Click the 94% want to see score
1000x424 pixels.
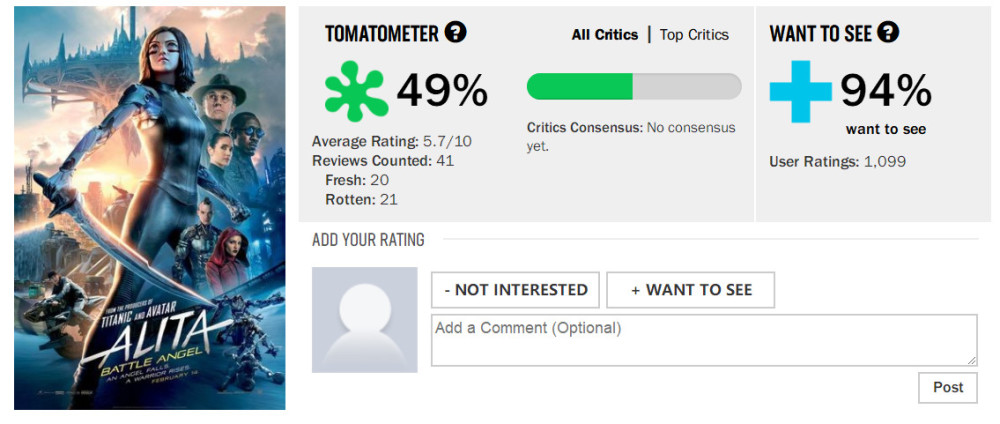[885, 92]
